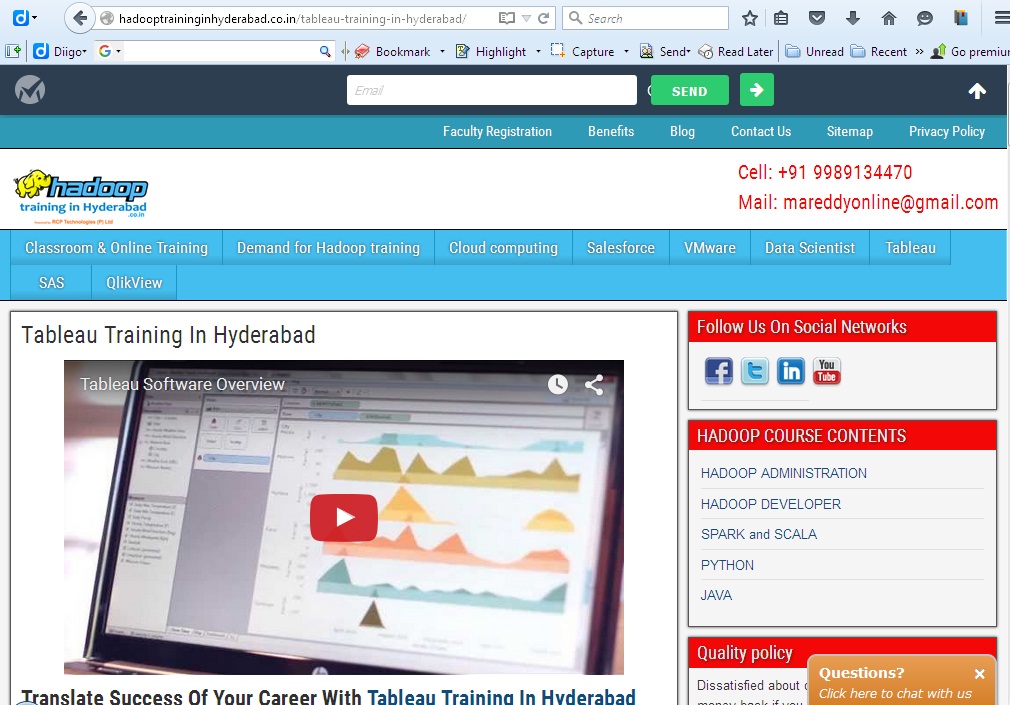This screenshot has height=705, width=1010.
Task: Open the browser hamburger menu
Action: (x=1002, y=18)
